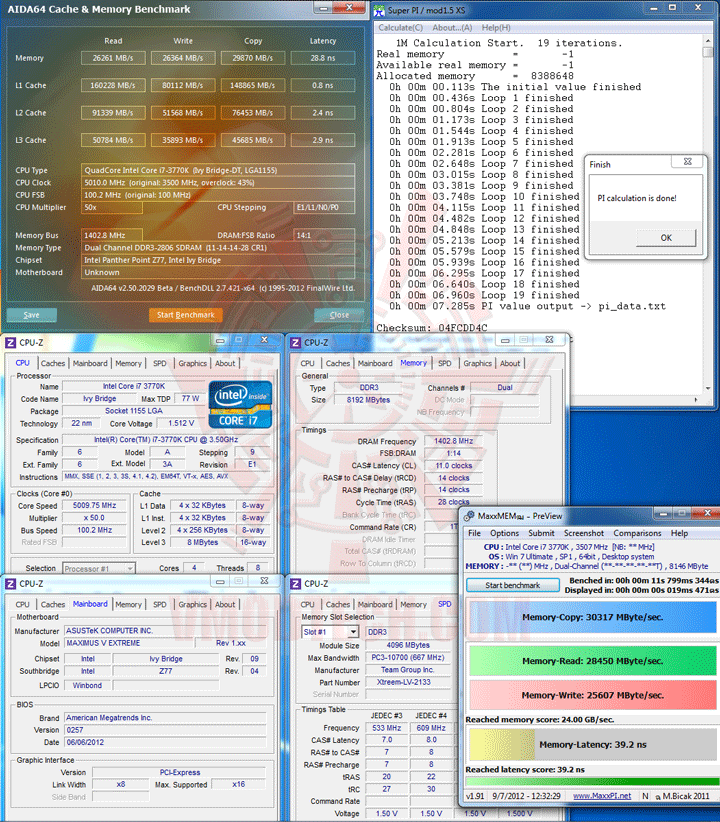Close the MaxxMEM PreView window

point(707,513)
